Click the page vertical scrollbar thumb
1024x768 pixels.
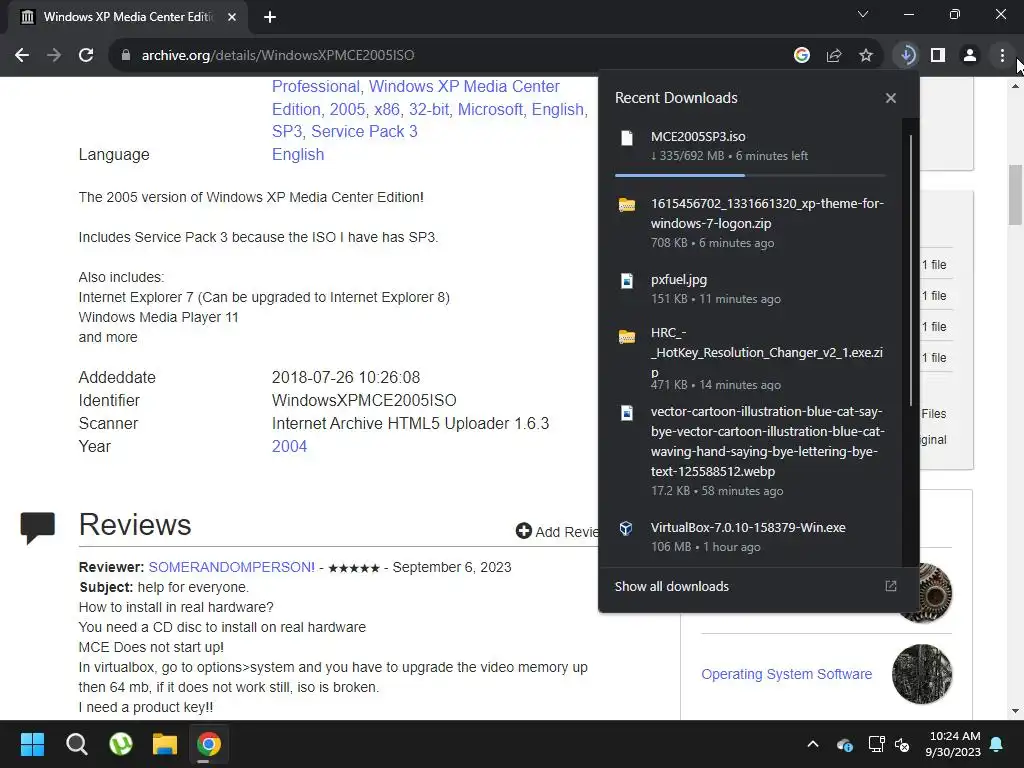pos(1016,195)
